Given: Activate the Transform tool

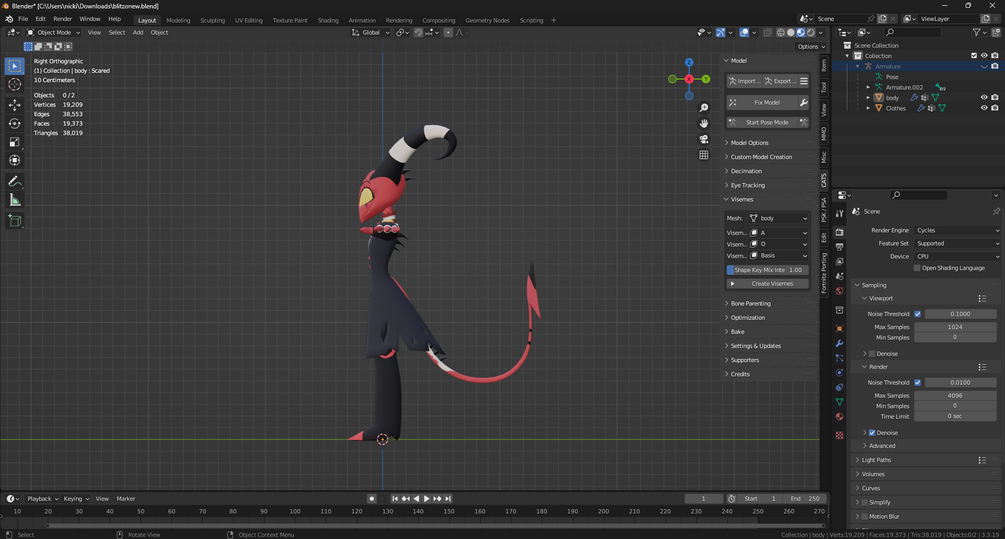Looking at the screenshot, I should [14, 160].
